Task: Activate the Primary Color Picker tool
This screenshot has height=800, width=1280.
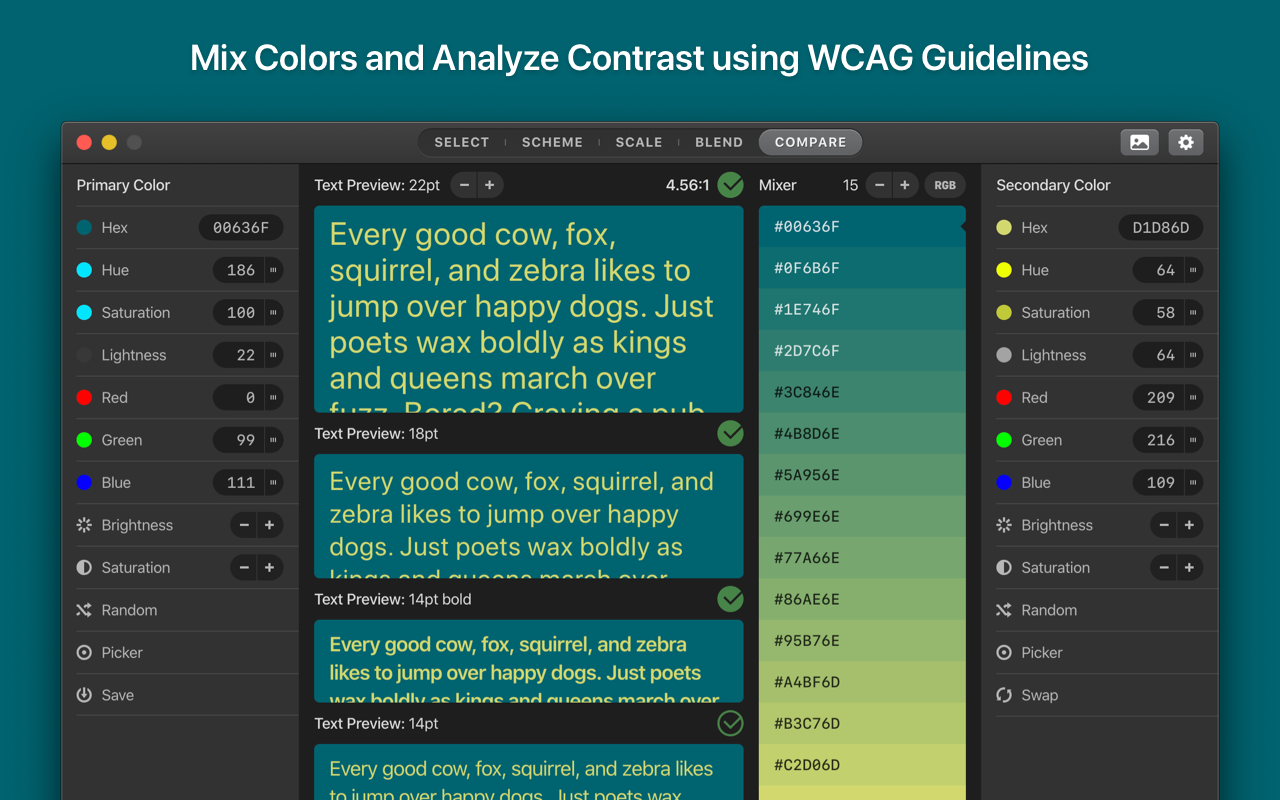Action: [84, 653]
